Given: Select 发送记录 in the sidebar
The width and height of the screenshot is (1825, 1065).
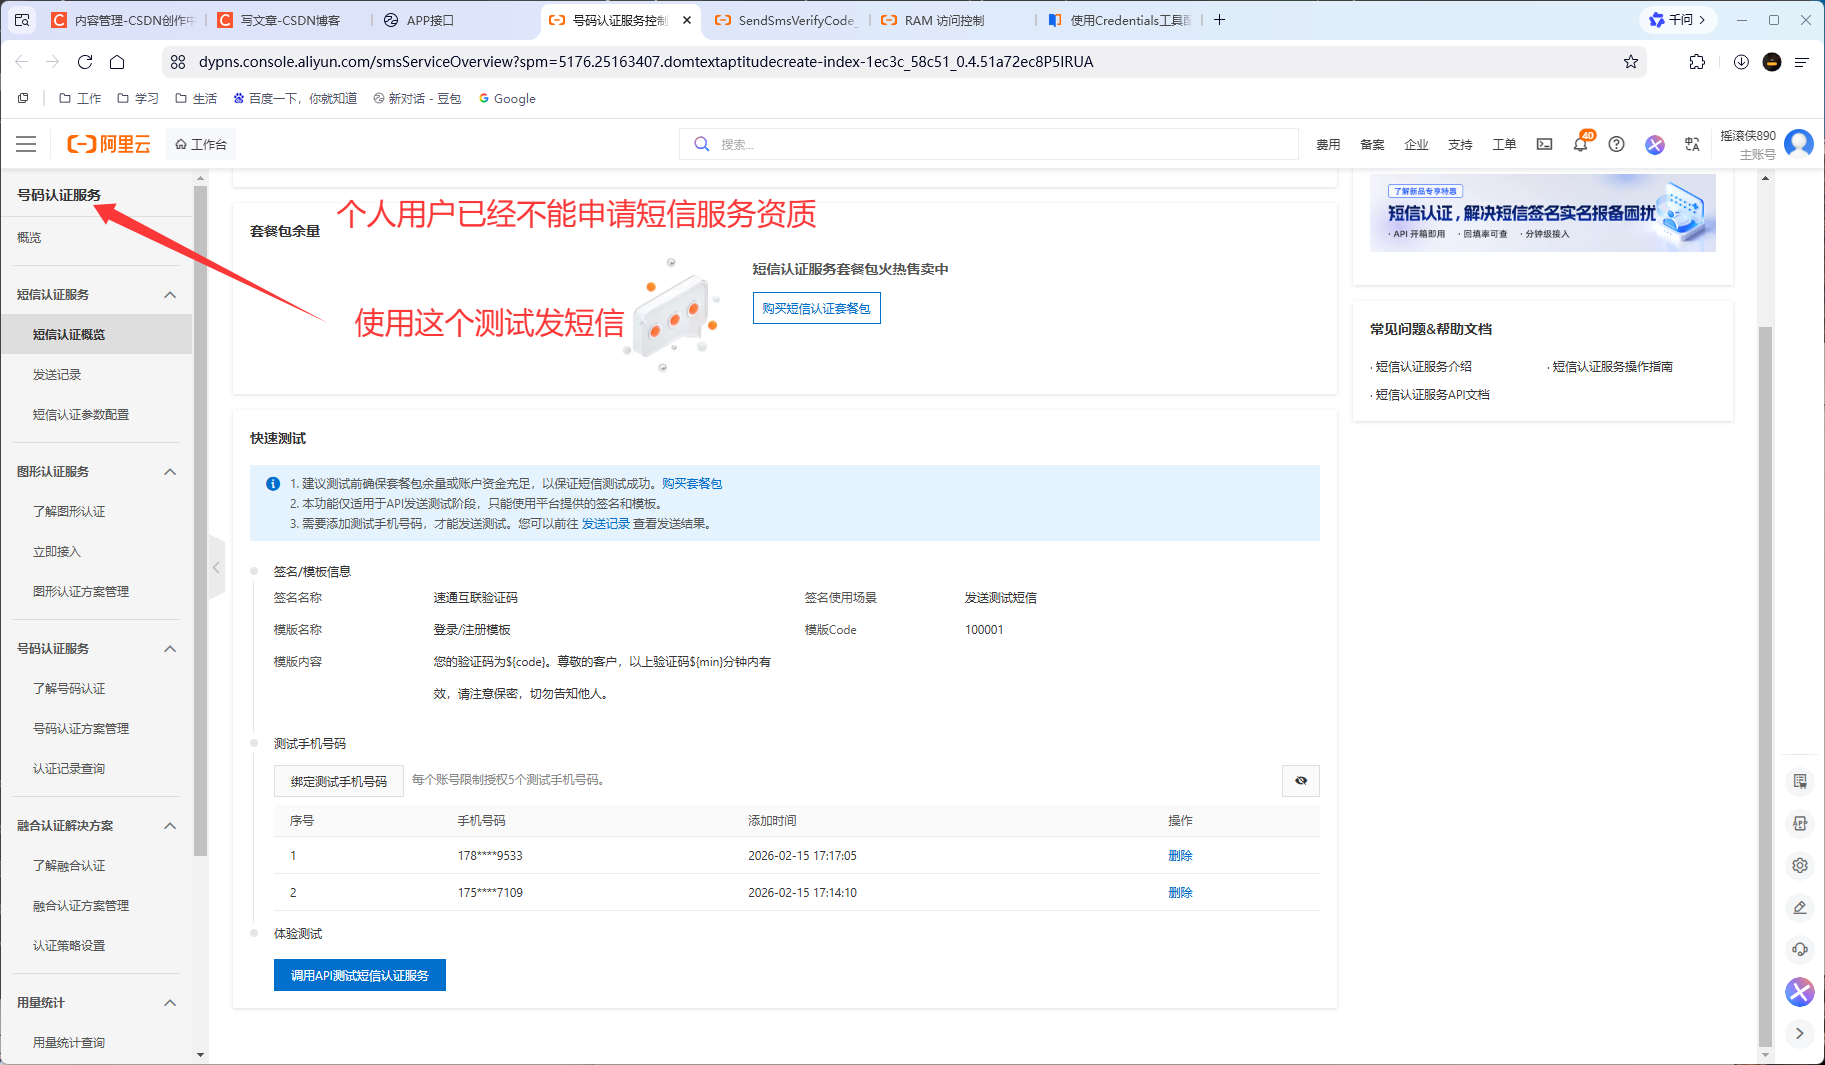Looking at the screenshot, I should [57, 375].
